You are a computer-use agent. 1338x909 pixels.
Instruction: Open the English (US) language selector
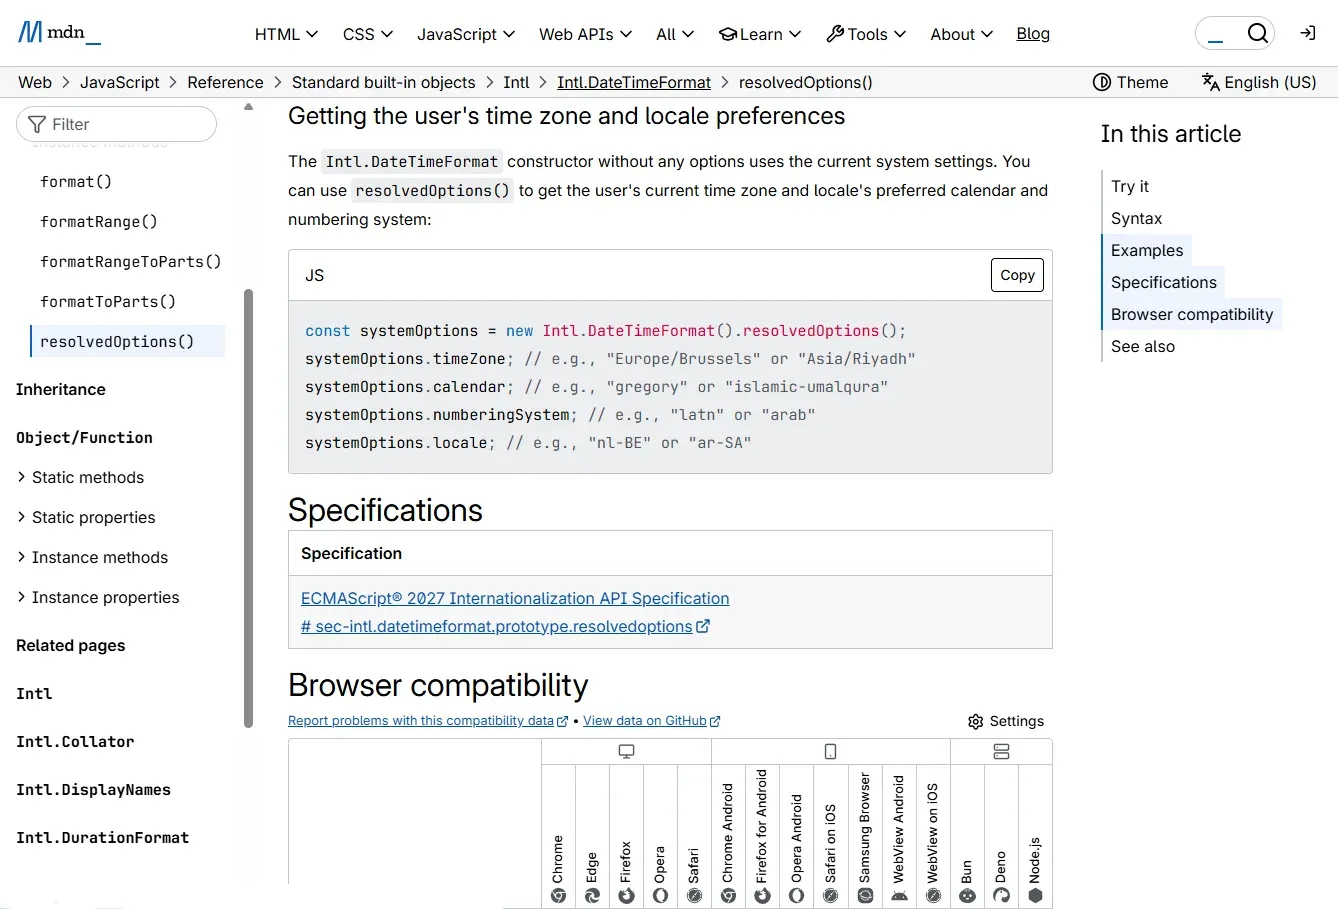point(1259,82)
